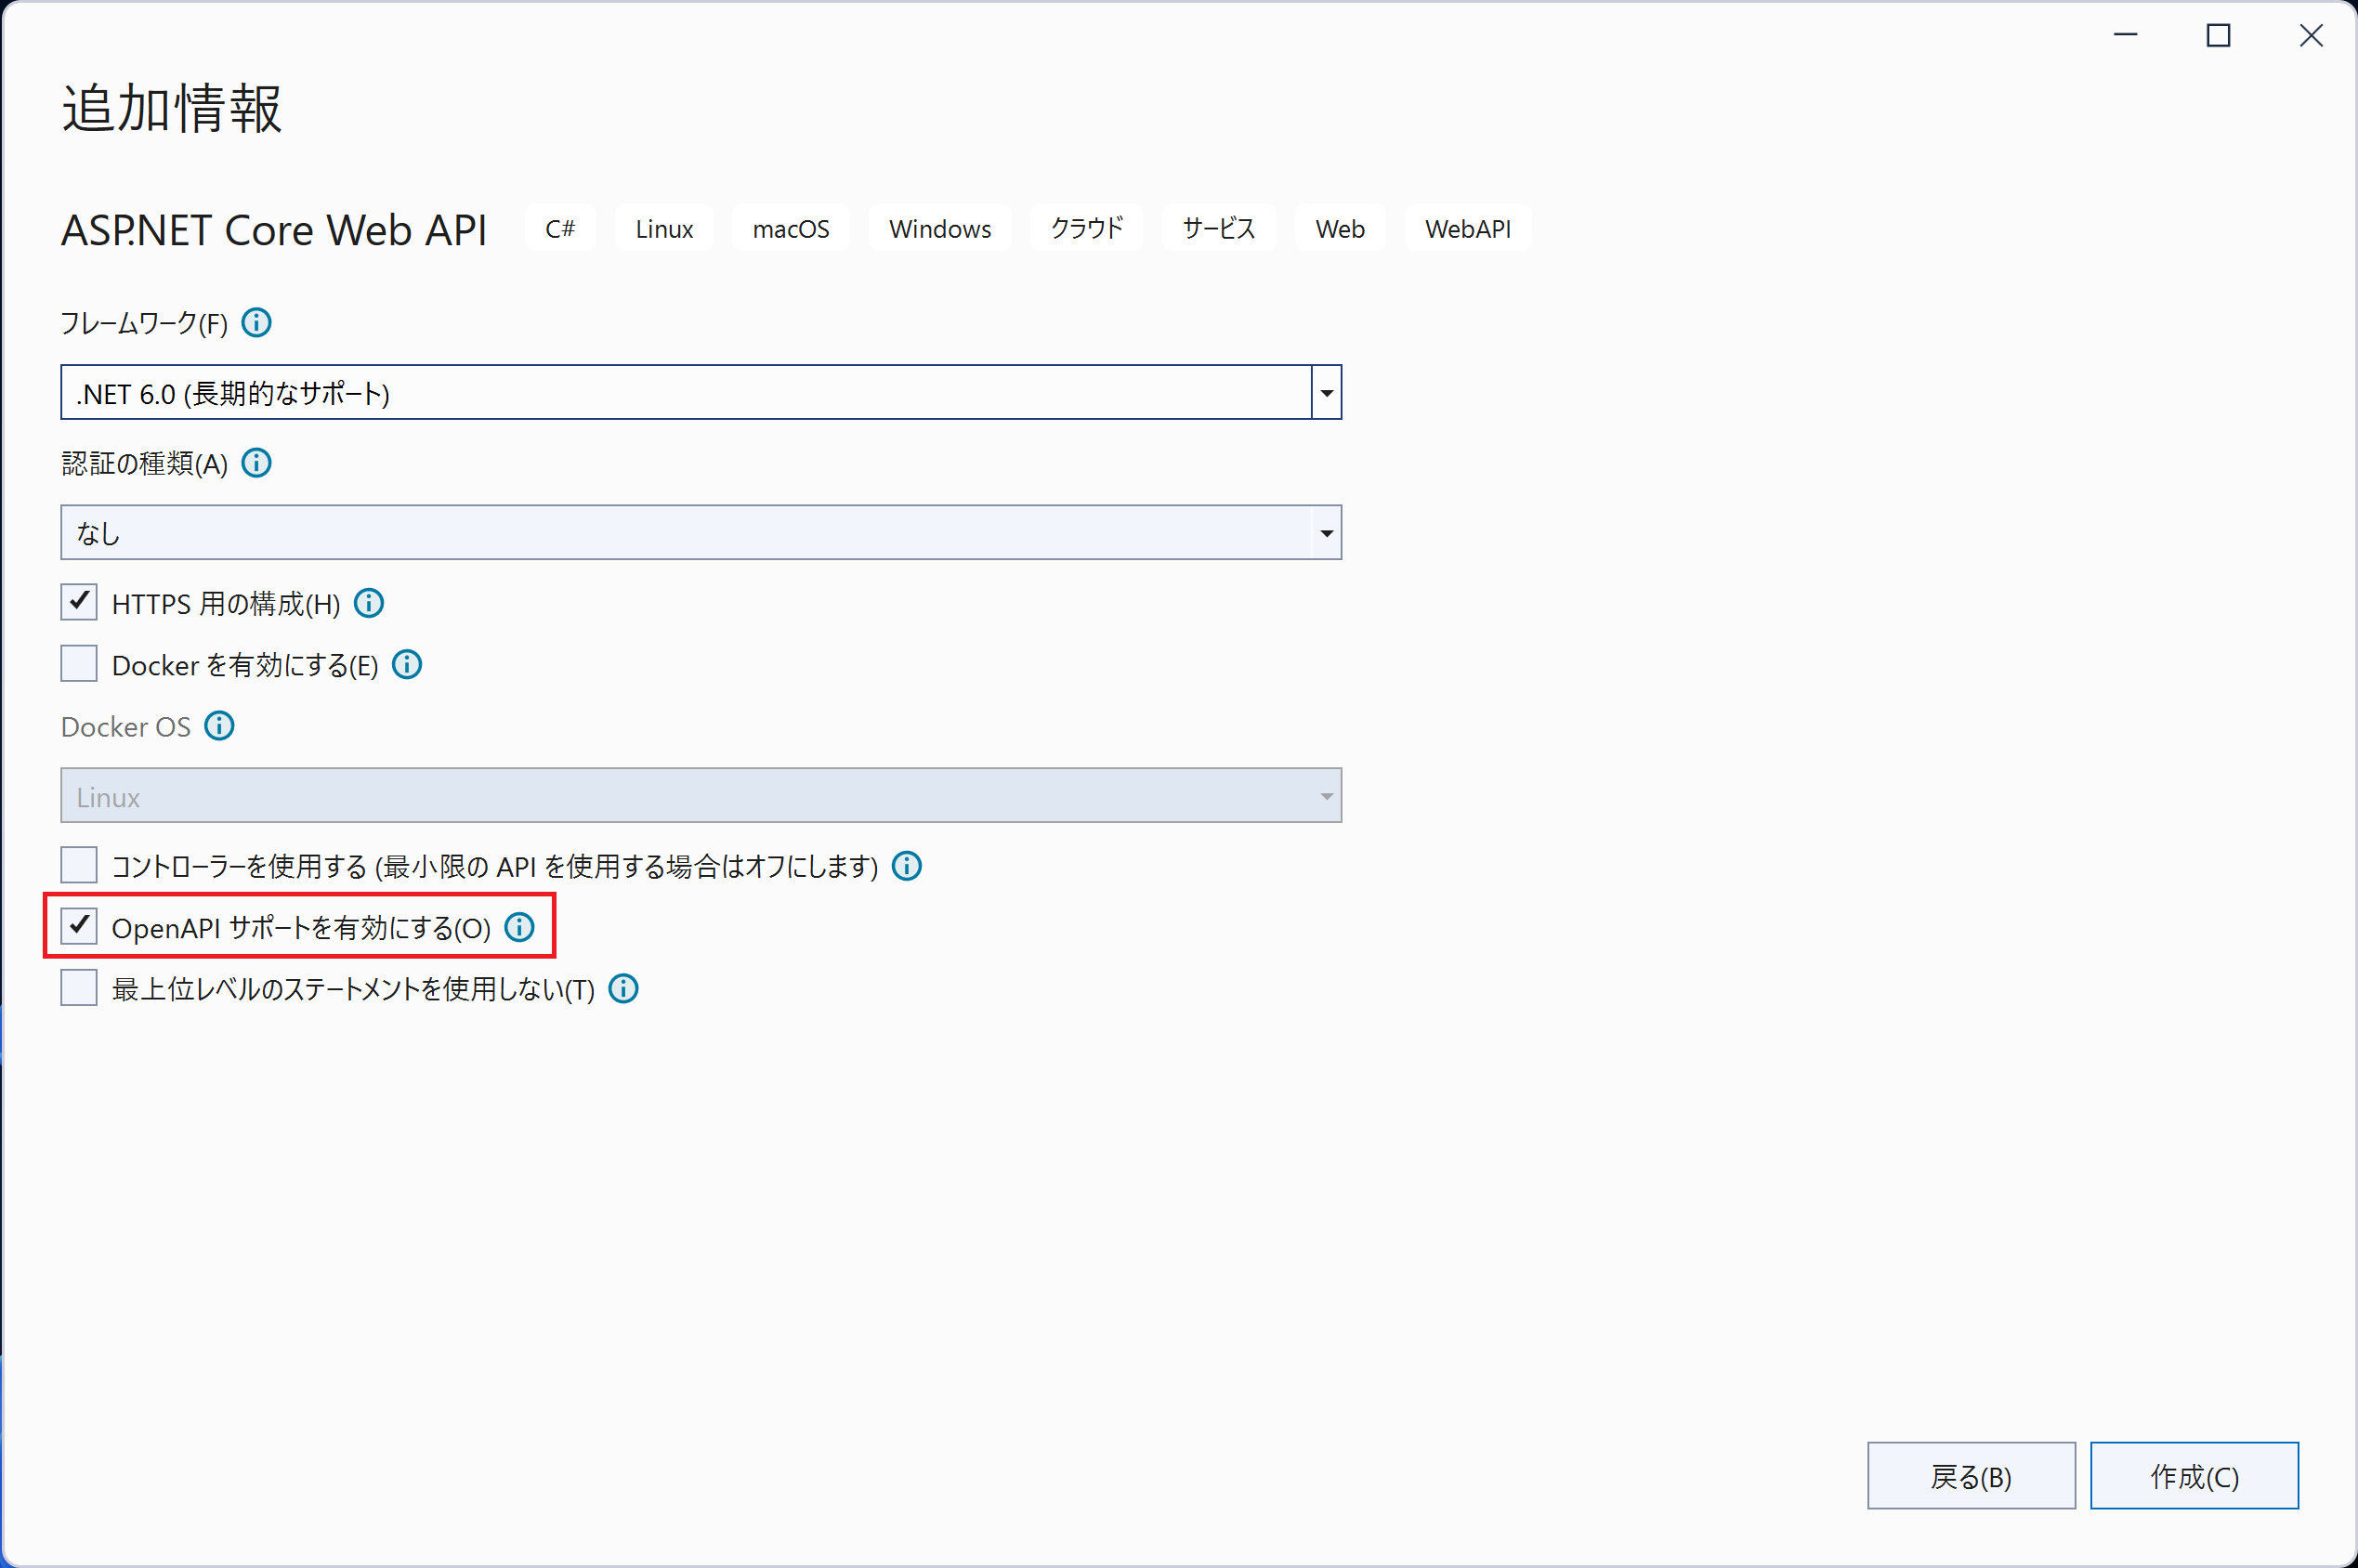2358x1568 pixels.
Task: Click the disabled Docker OS Linux dropdown
Action: 701,796
